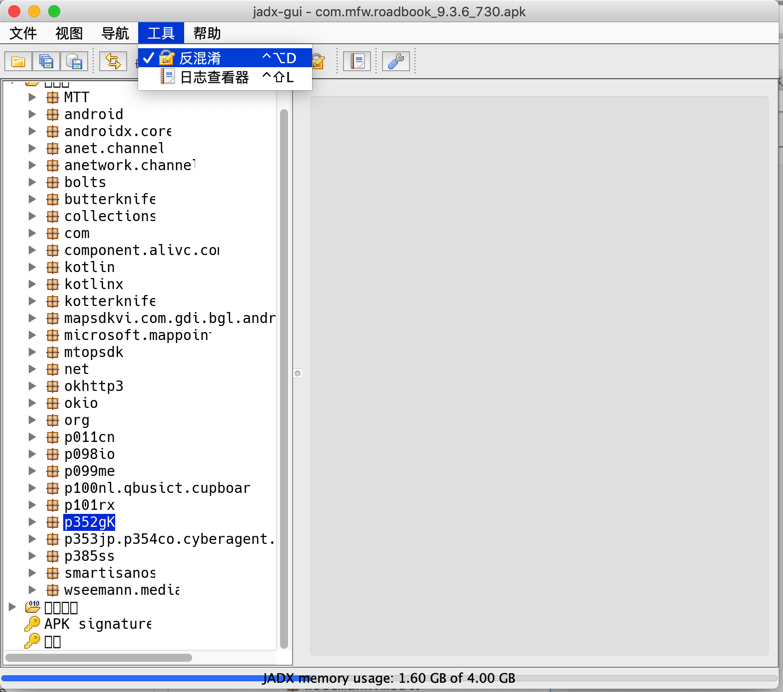Screen dimensions: 783x692
Task: Click the split pane divider handle
Action: 298,373
